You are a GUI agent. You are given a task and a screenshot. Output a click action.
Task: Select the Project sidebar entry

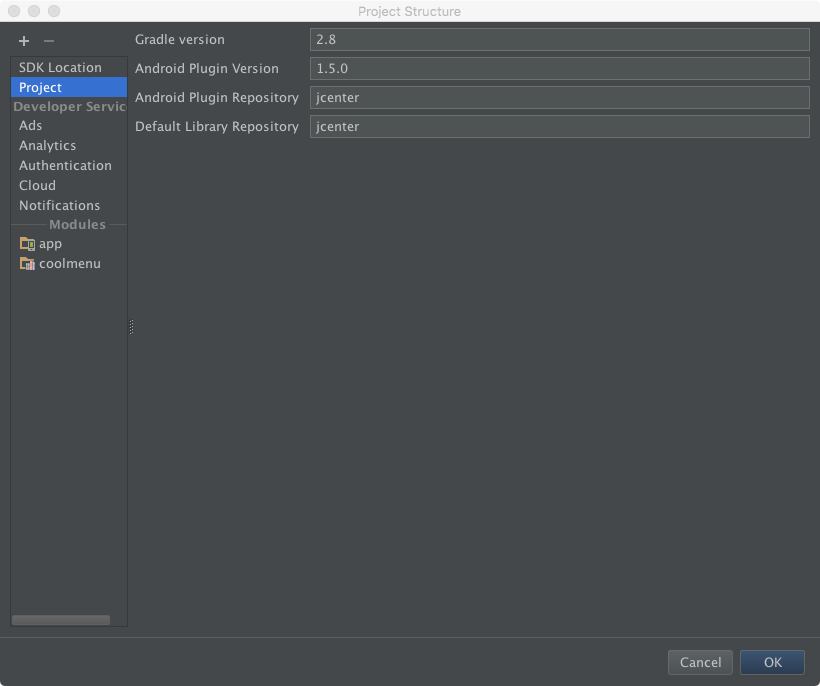point(69,87)
